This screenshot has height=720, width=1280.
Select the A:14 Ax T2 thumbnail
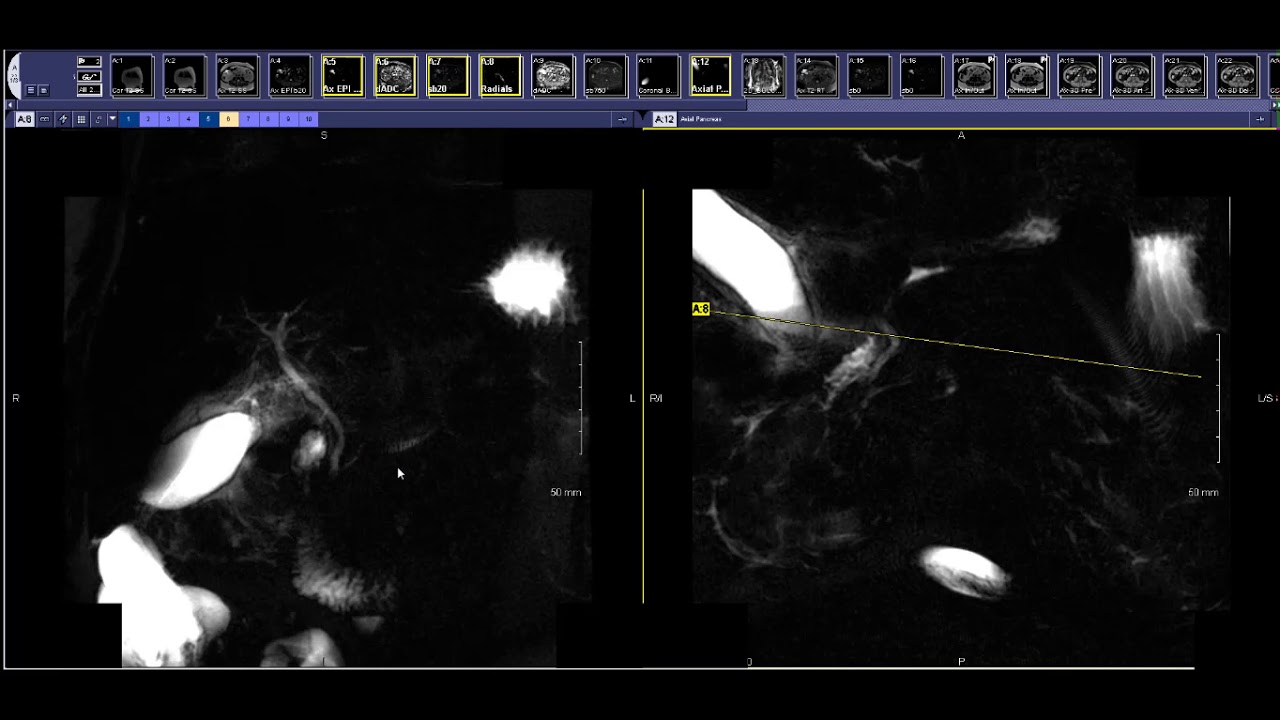pos(816,76)
